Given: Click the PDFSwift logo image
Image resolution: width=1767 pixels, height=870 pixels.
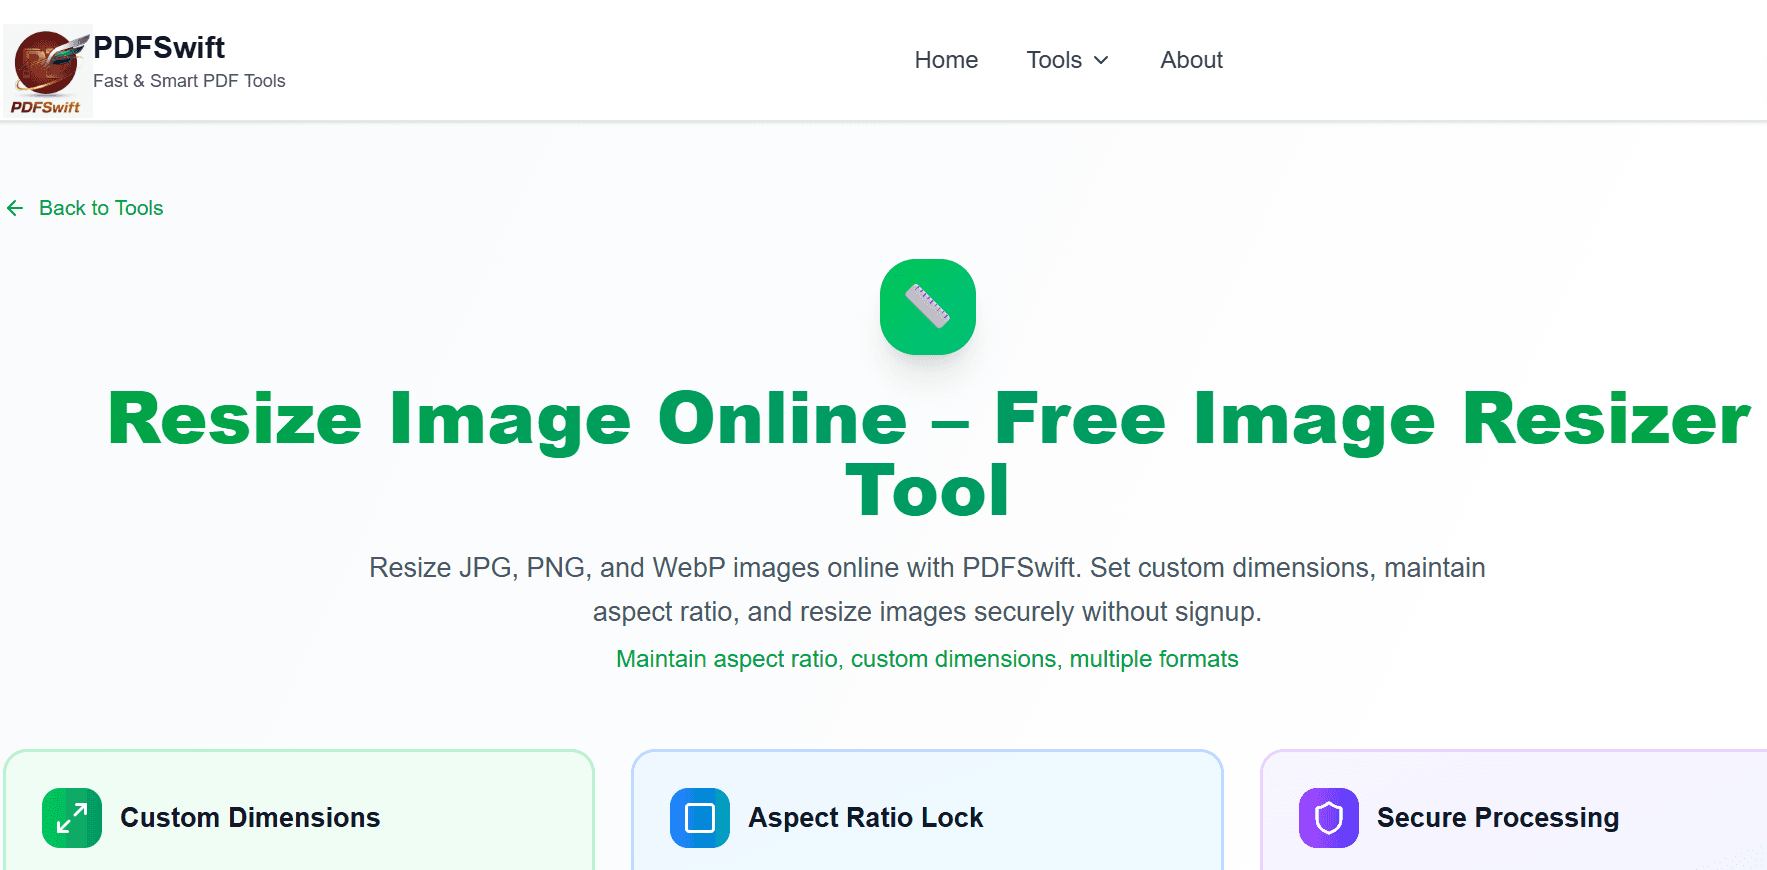Looking at the screenshot, I should click(x=48, y=70).
